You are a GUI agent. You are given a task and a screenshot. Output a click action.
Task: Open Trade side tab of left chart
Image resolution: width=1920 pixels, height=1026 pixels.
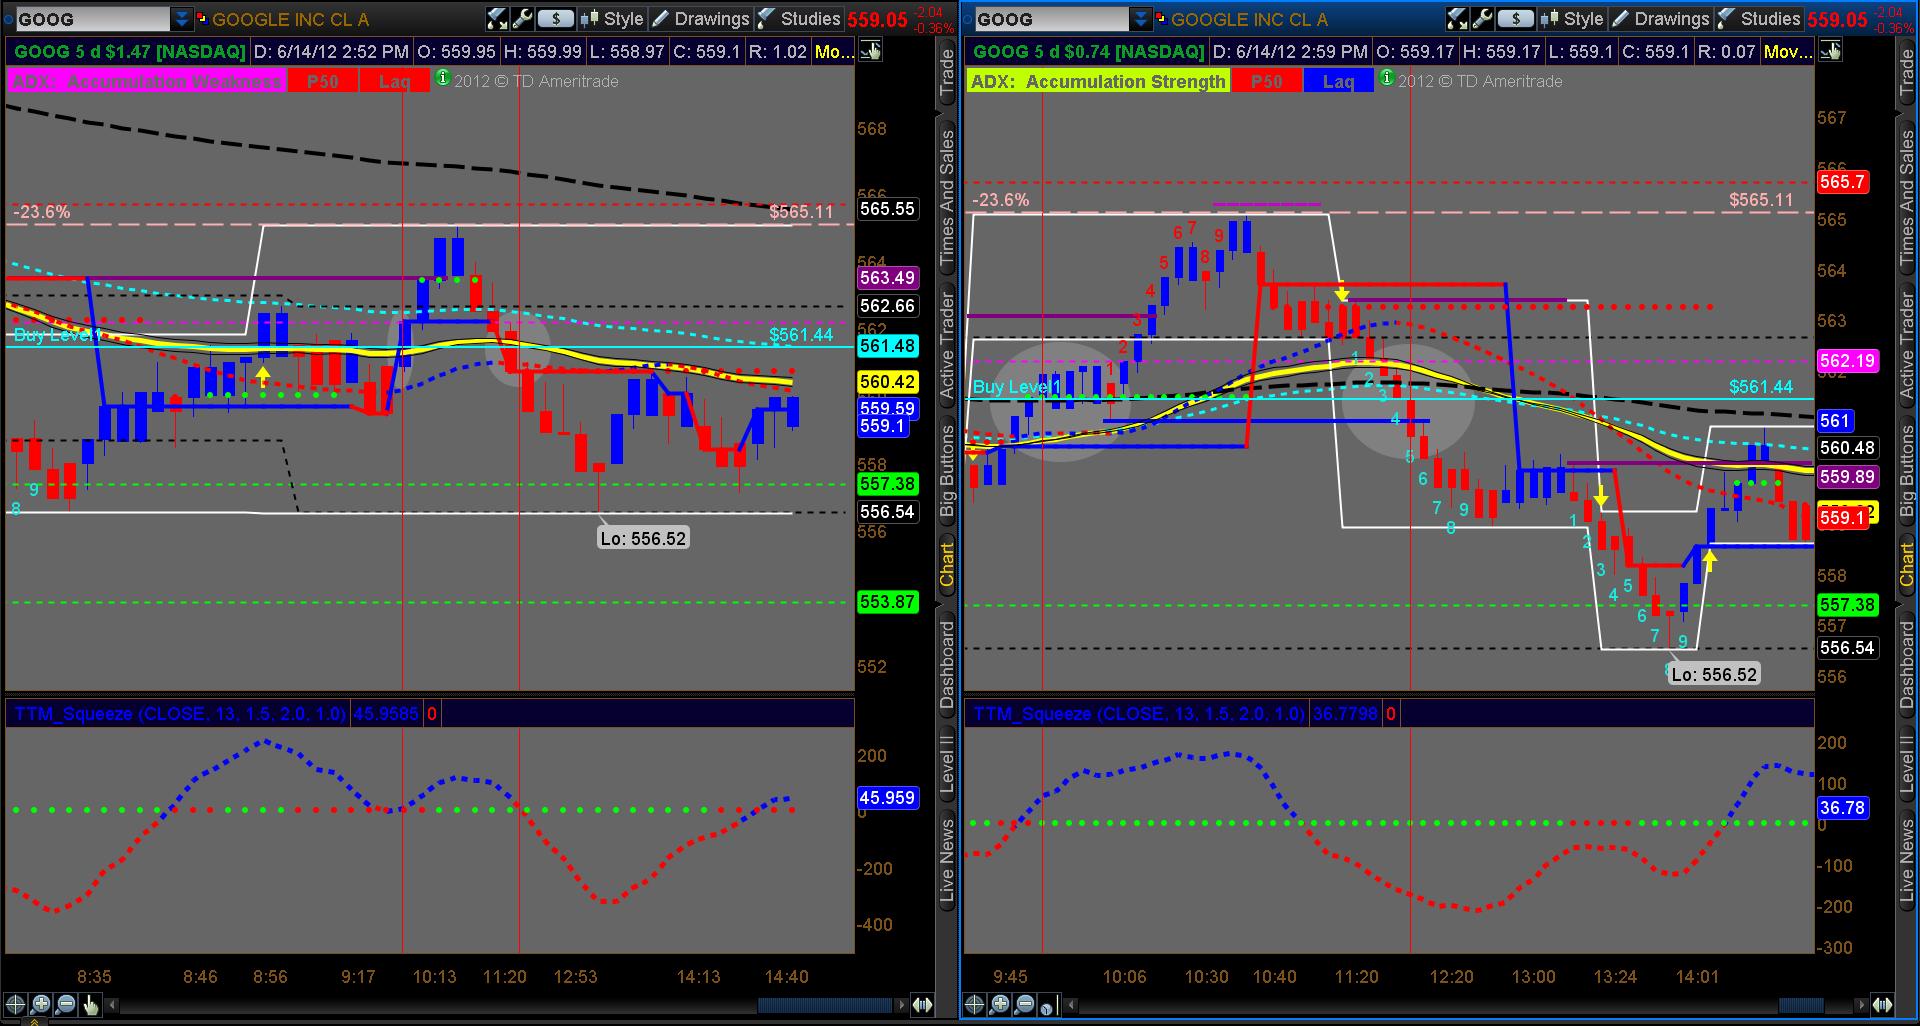pos(946,73)
